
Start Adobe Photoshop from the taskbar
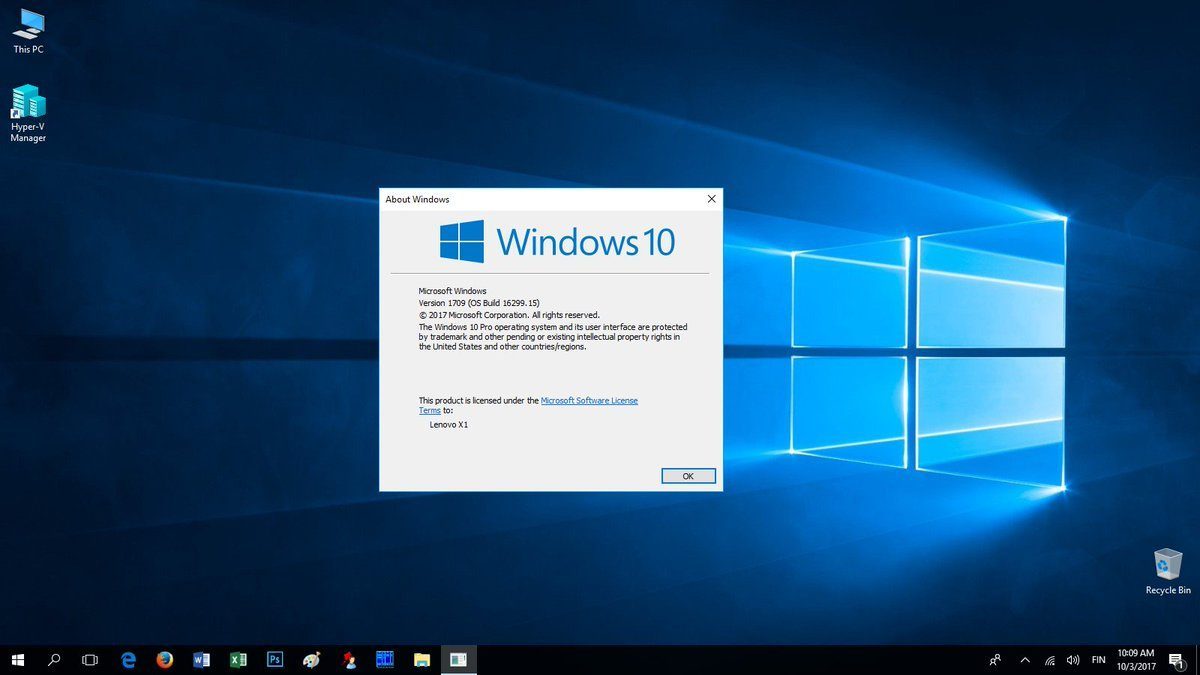274,660
